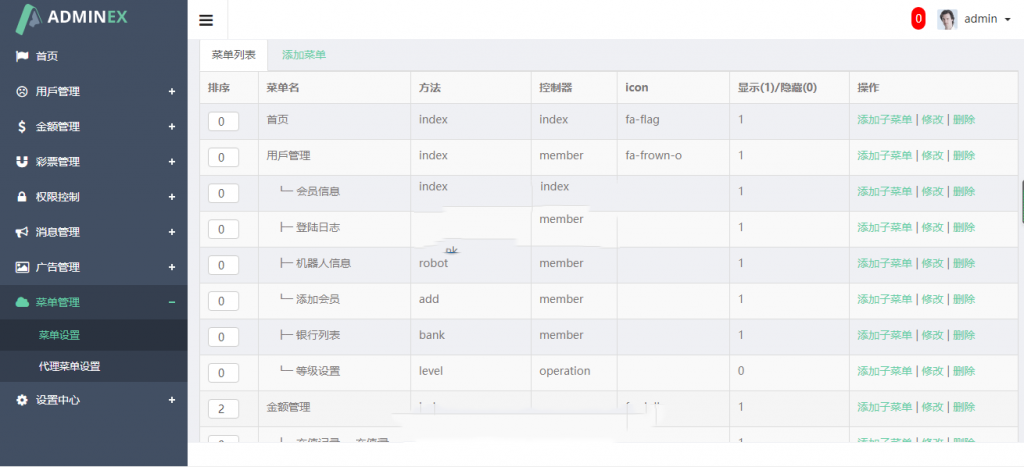The height and width of the screenshot is (467, 1024).
Task: Click the sort order field for 金额管理
Action: point(223,408)
